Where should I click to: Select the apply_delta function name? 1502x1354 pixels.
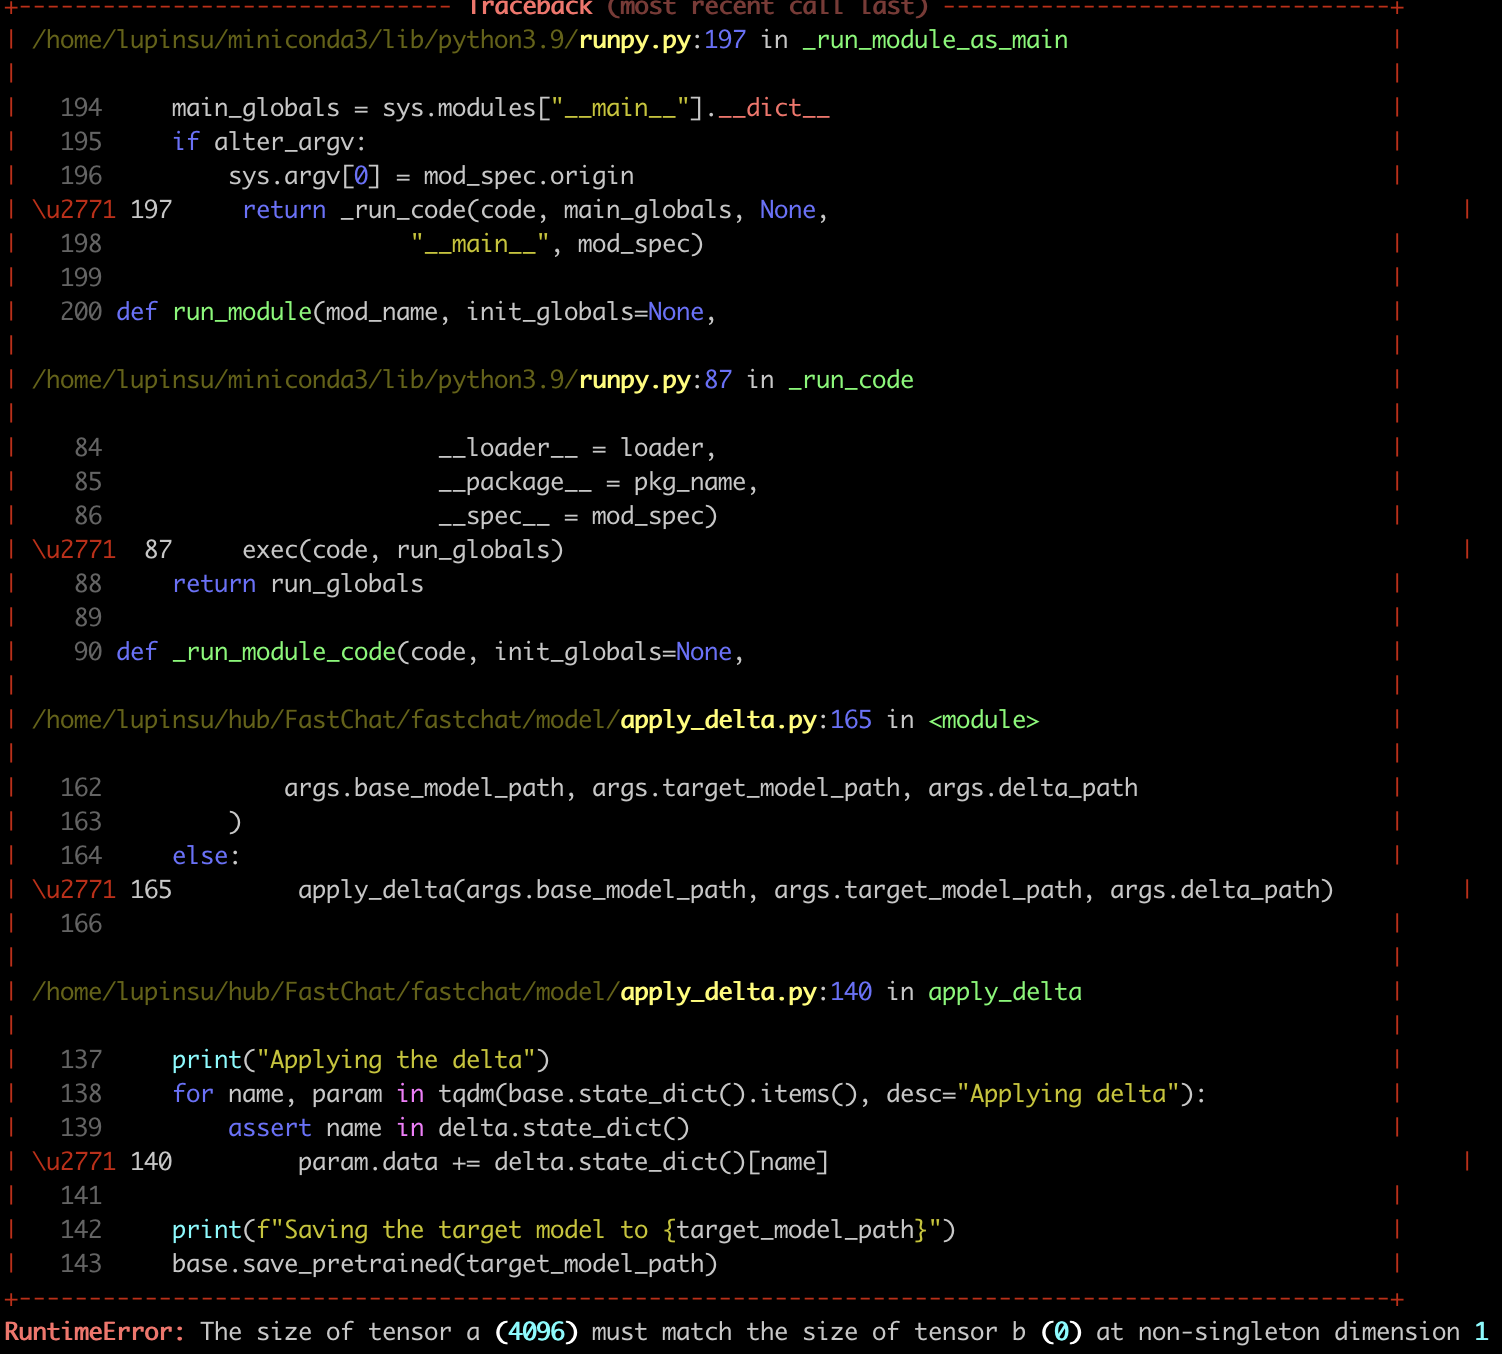click(1004, 991)
